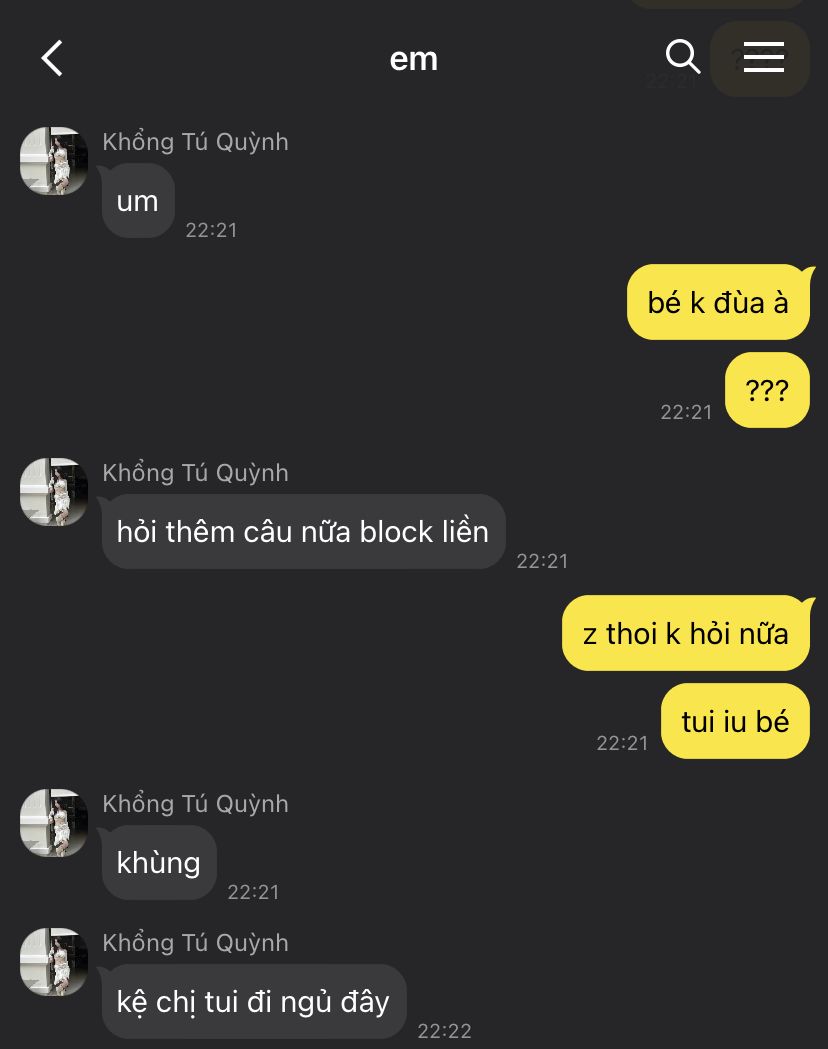This screenshot has height=1049, width=828.
Task: Select the "tui iu bé" message
Action: tap(735, 721)
